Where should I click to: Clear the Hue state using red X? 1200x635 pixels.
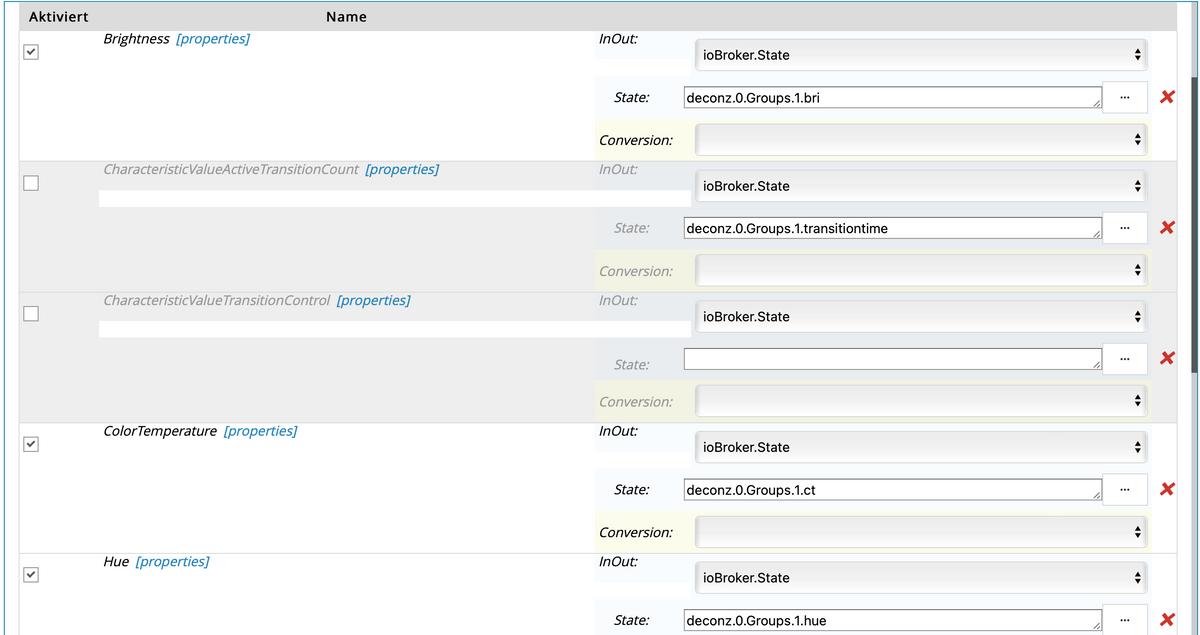[1166, 620]
